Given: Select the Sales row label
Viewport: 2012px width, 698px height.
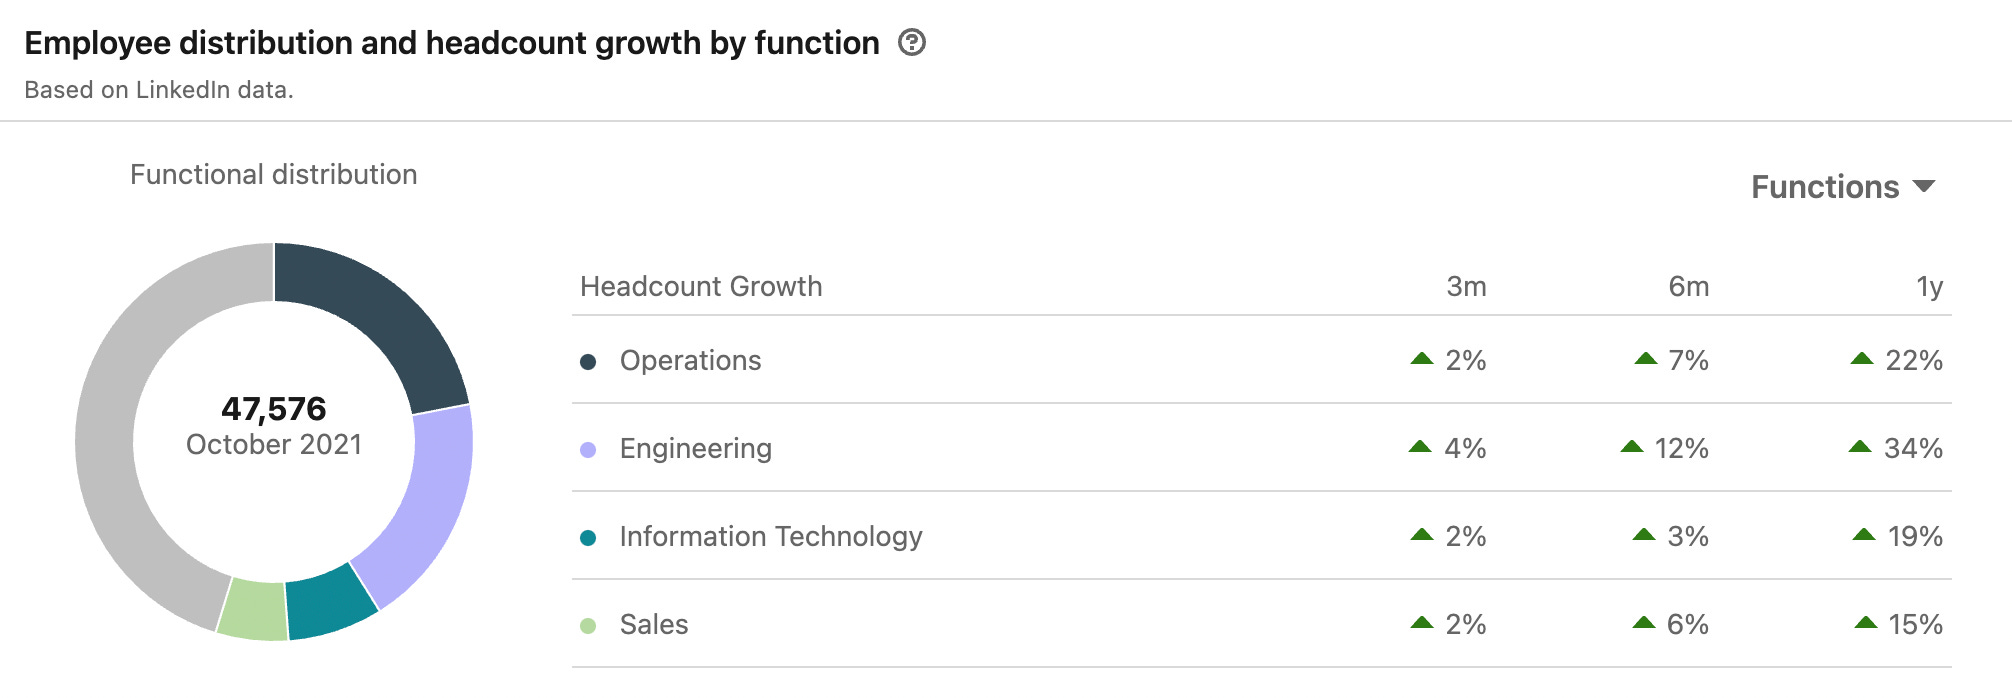Looking at the screenshot, I should (x=654, y=625).
